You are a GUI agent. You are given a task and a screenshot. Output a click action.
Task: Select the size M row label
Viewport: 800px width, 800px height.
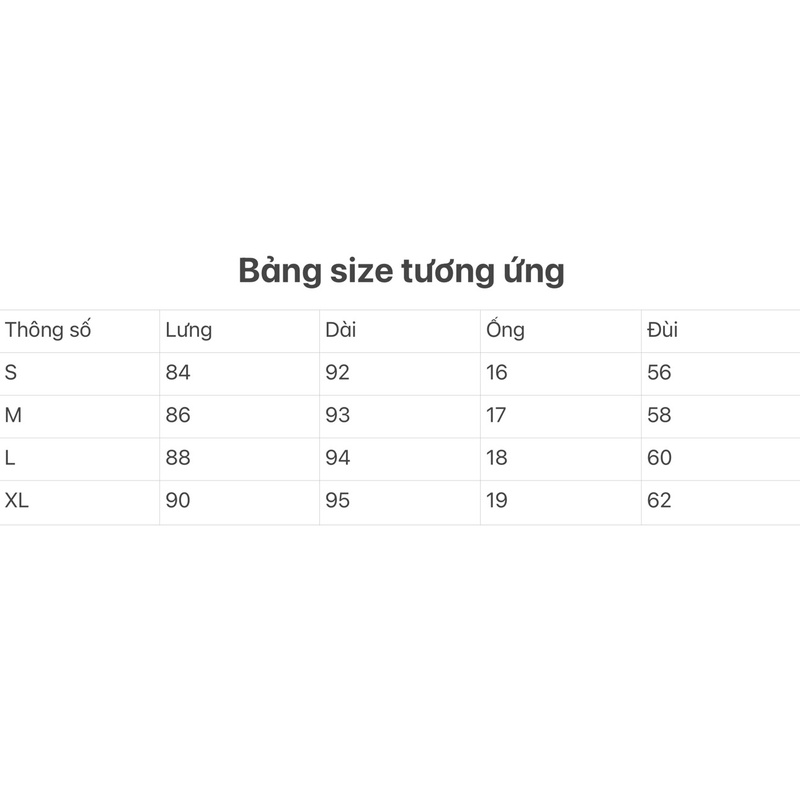(13, 415)
